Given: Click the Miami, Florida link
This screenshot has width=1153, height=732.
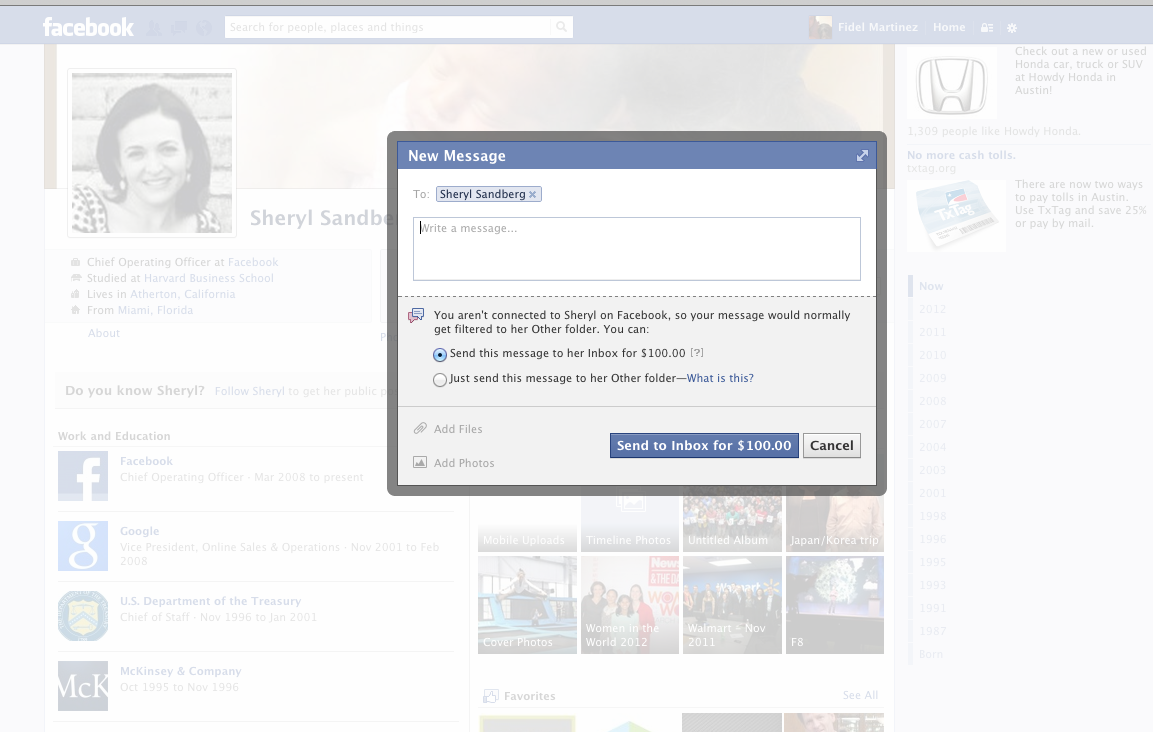Looking at the screenshot, I should (x=155, y=310).
